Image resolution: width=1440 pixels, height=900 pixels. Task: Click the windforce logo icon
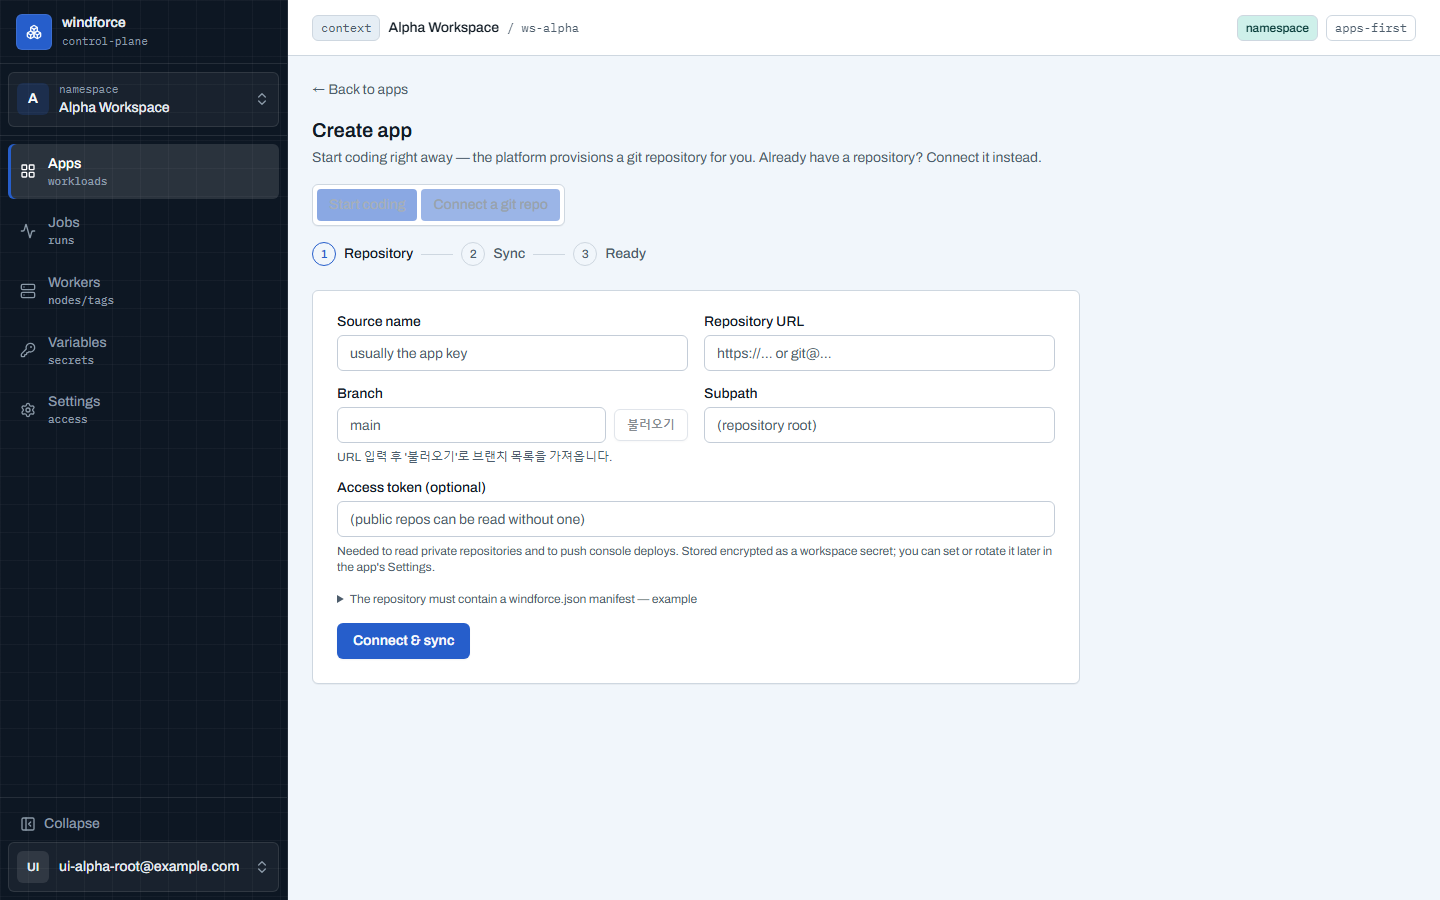34,32
